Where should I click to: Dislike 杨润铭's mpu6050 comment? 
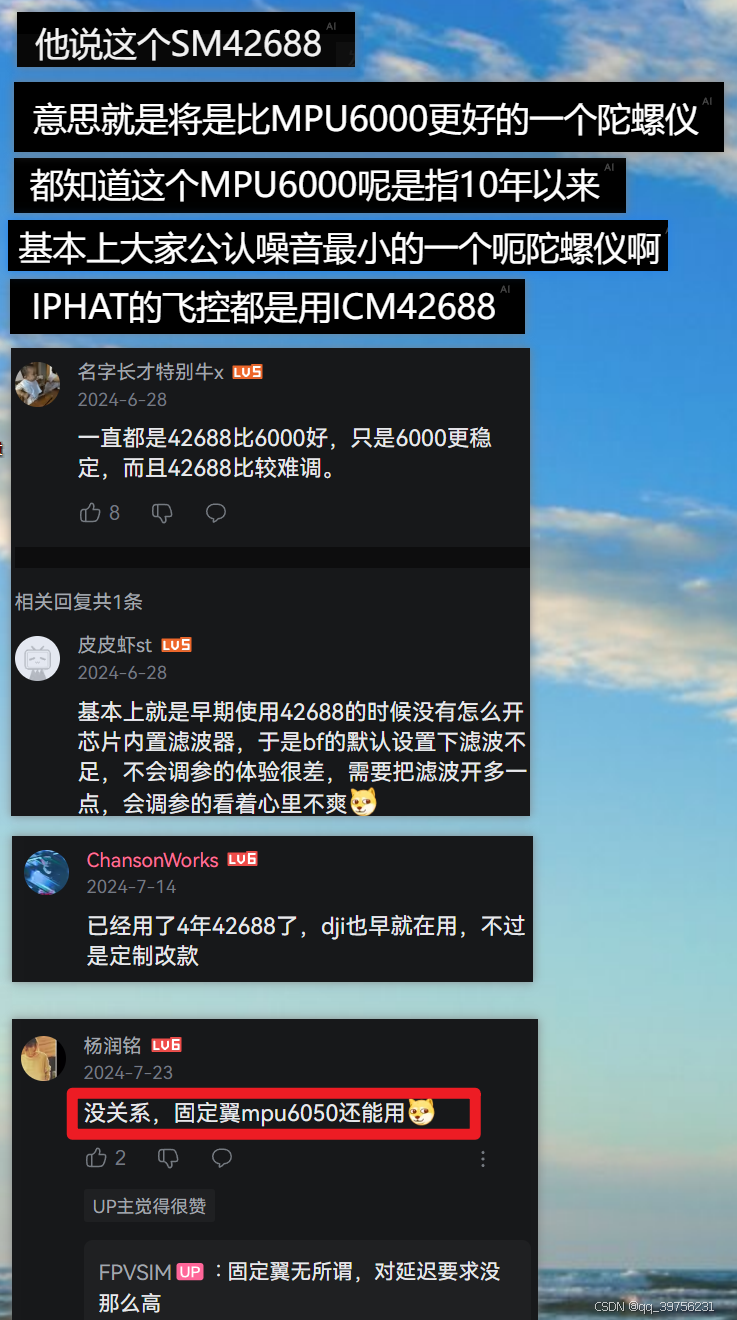click(x=168, y=1158)
